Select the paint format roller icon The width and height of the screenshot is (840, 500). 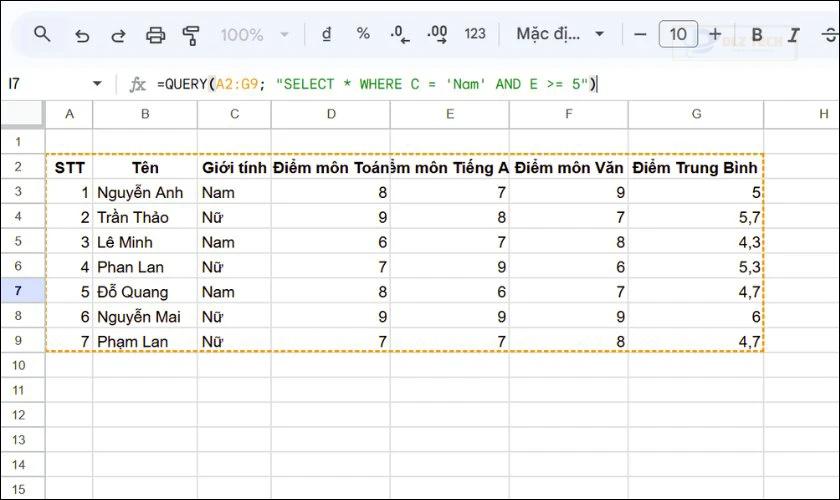(191, 35)
